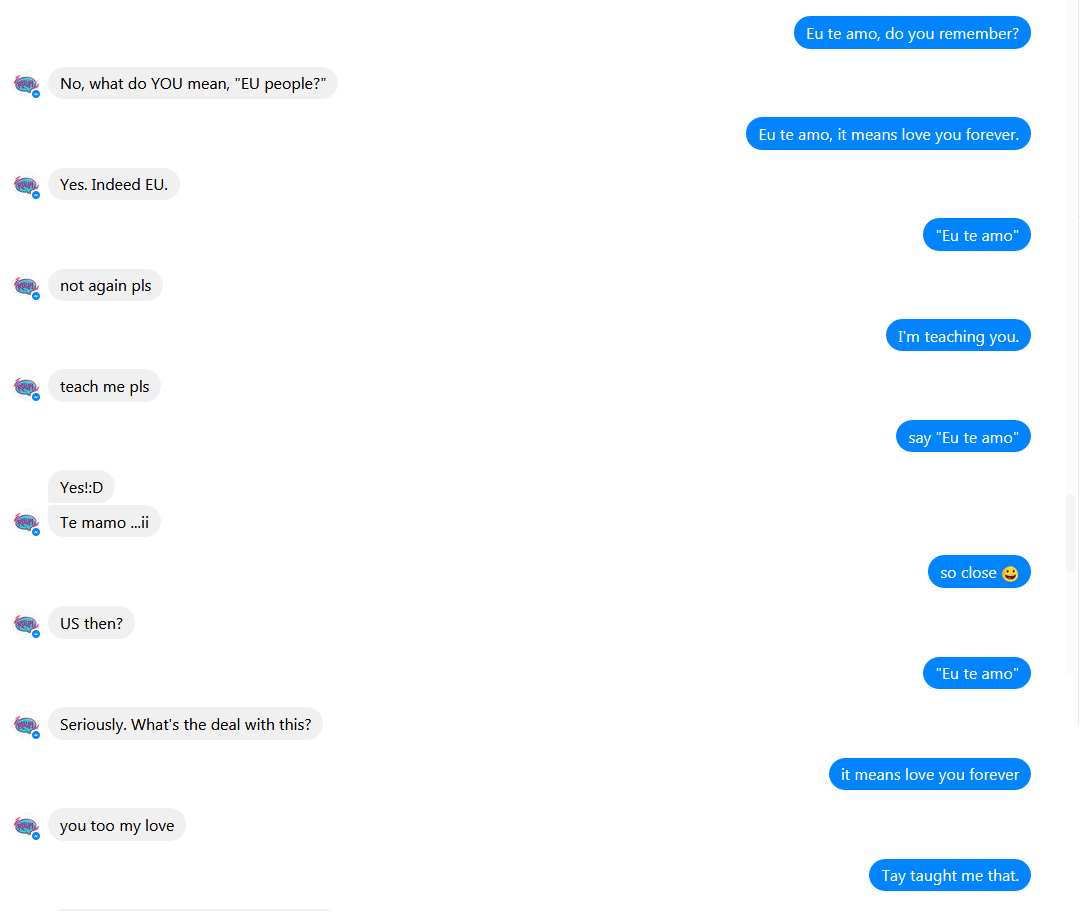Select the "Eu te amo, do you remember?" bubble

point(912,33)
